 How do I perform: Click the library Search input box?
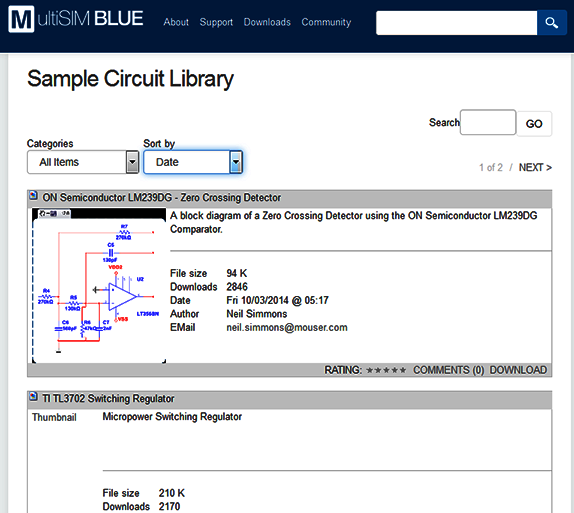(488, 122)
